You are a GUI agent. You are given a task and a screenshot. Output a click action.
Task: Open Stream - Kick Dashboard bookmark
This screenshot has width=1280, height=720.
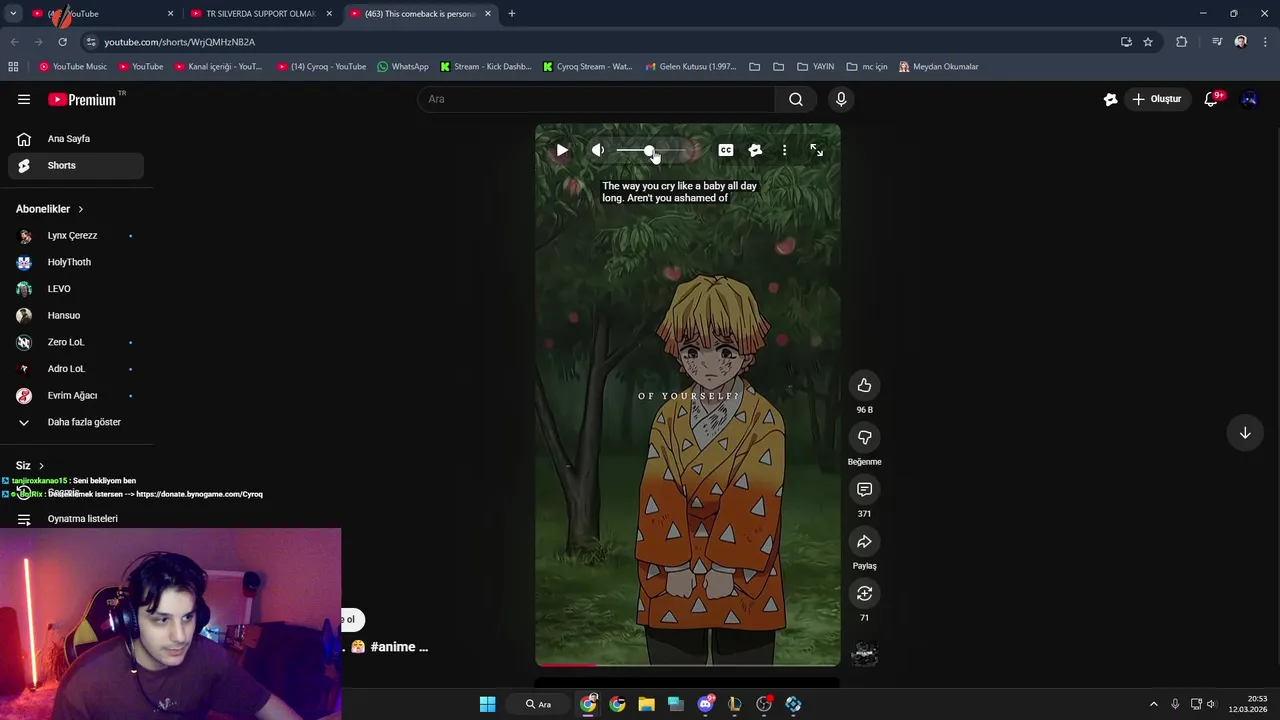coord(486,67)
